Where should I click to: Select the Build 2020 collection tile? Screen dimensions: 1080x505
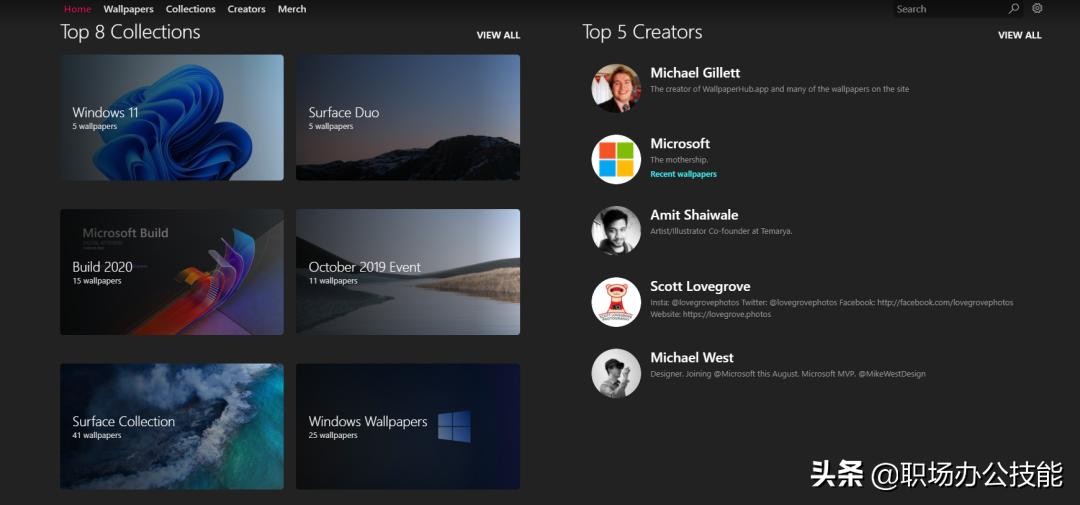click(172, 272)
